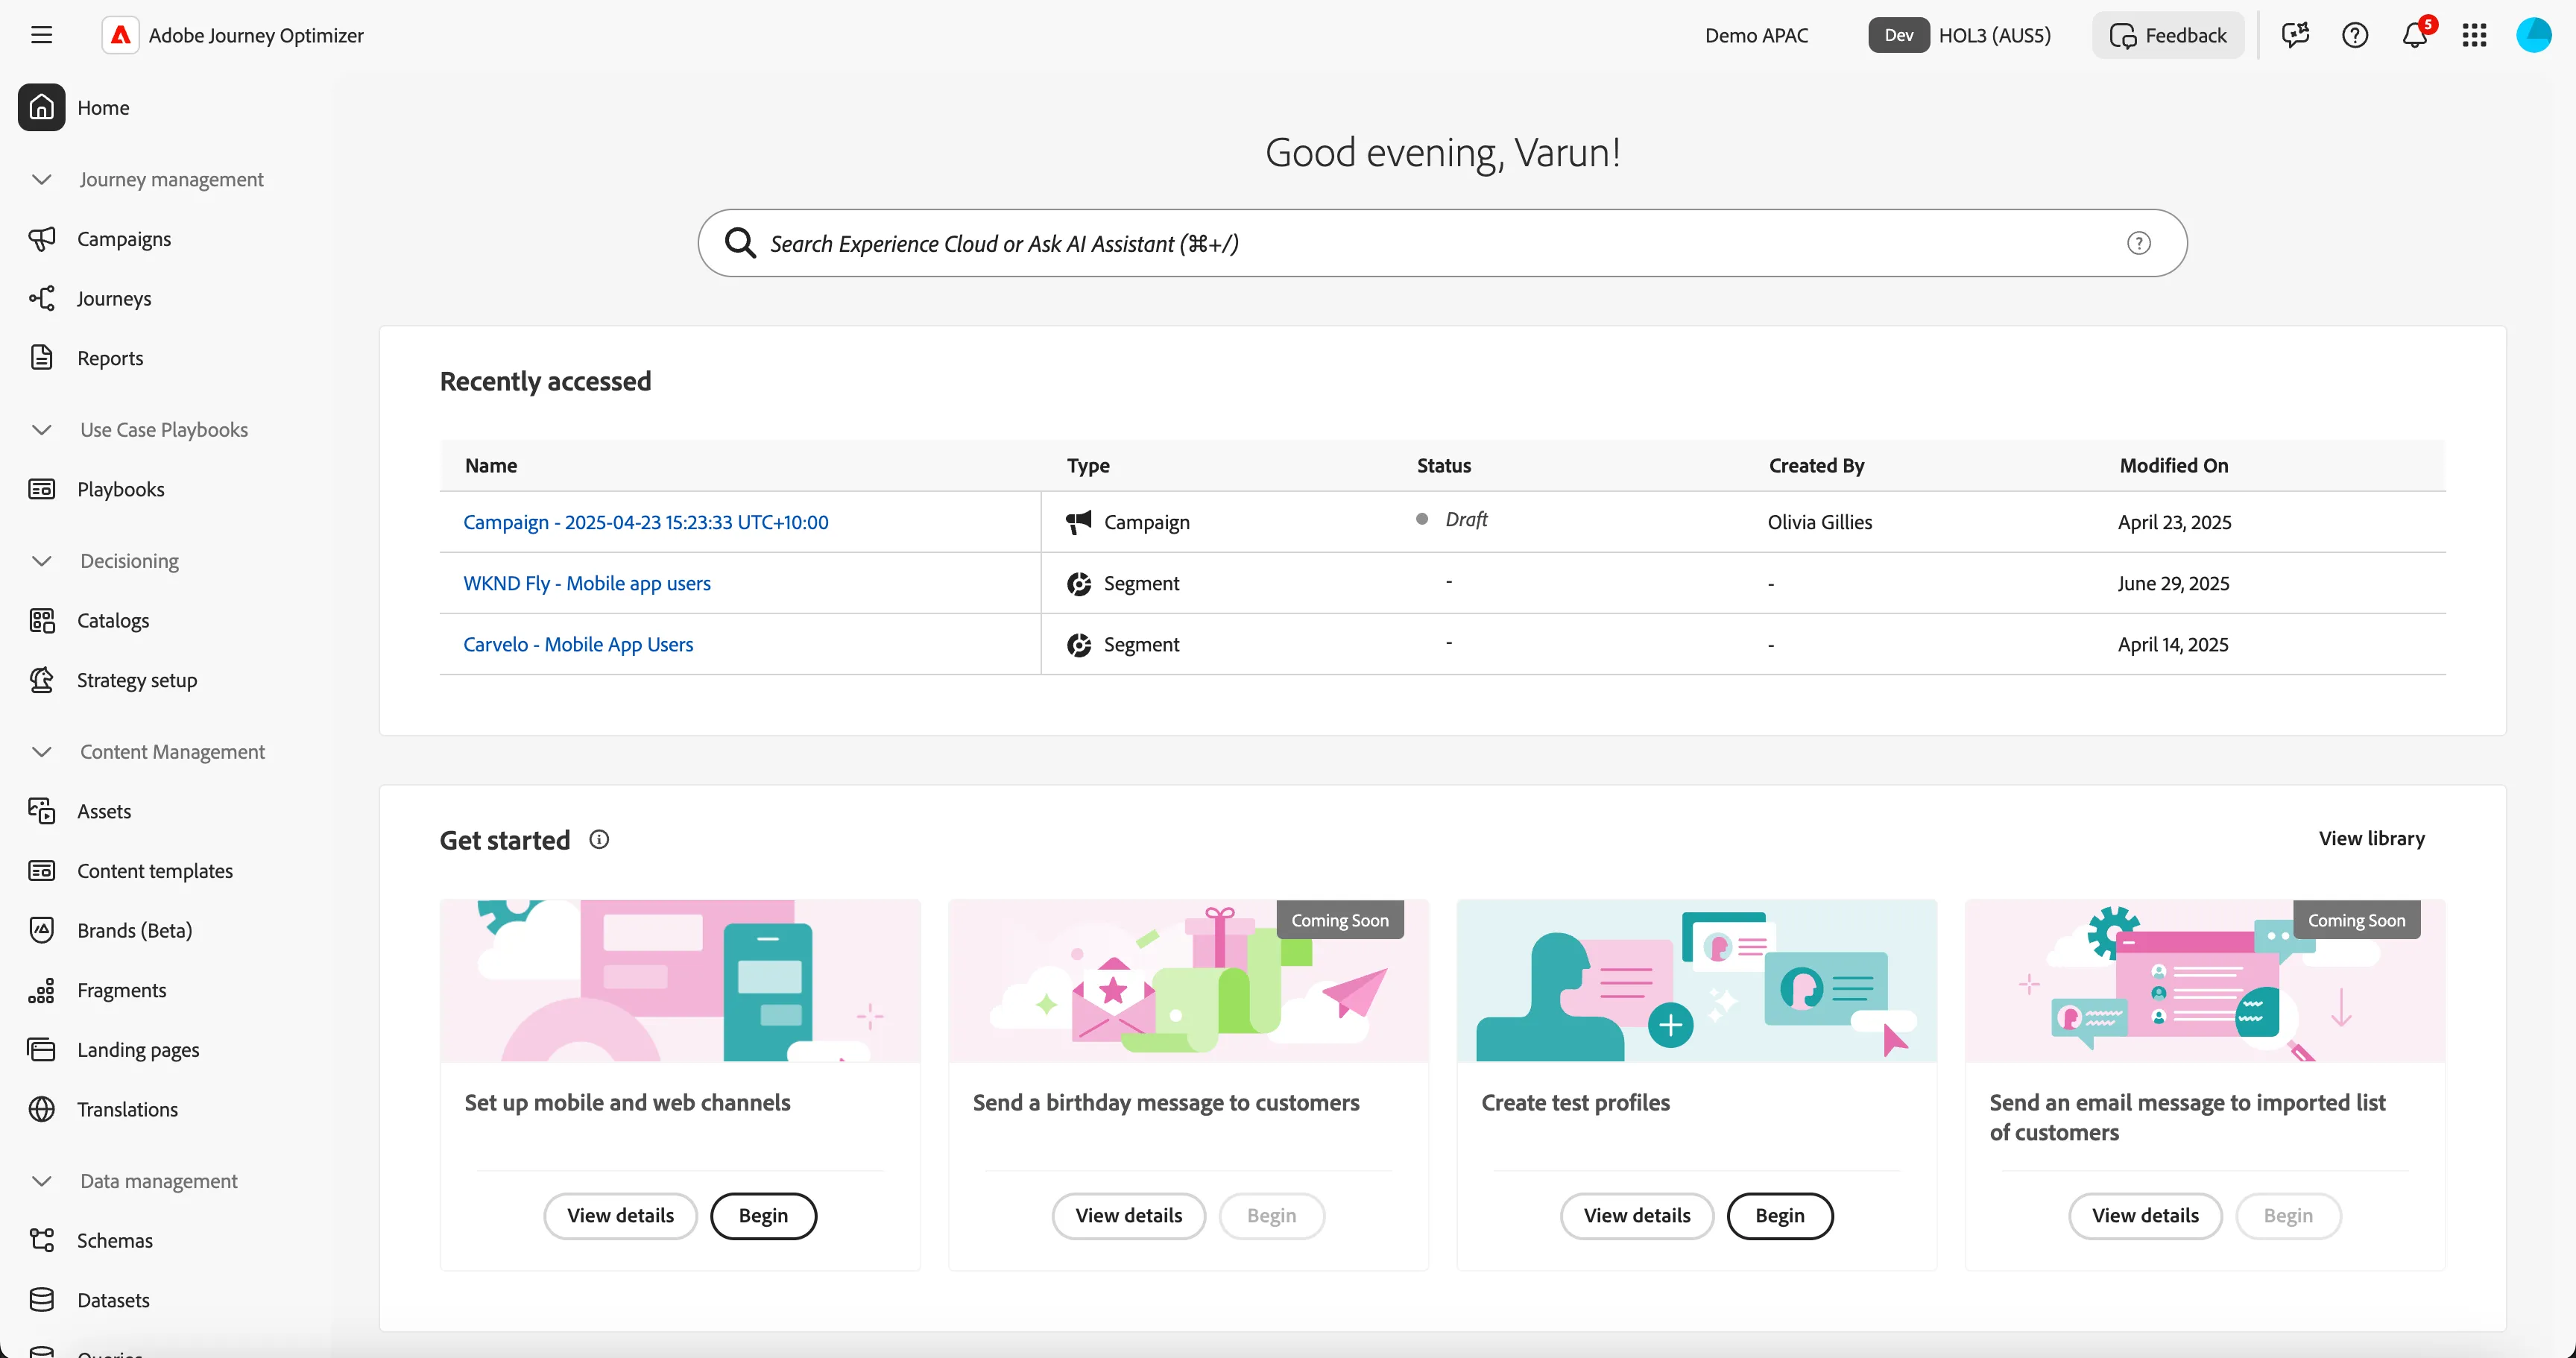Click the search help icon inside the search bar
This screenshot has width=2576, height=1358.
[x=2138, y=243]
